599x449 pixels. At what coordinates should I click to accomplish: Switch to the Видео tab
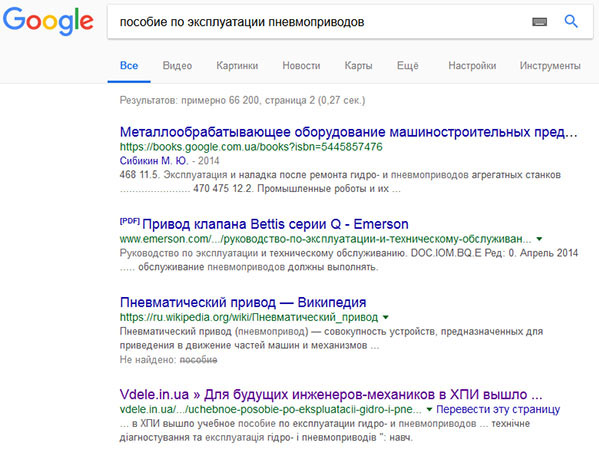177,66
